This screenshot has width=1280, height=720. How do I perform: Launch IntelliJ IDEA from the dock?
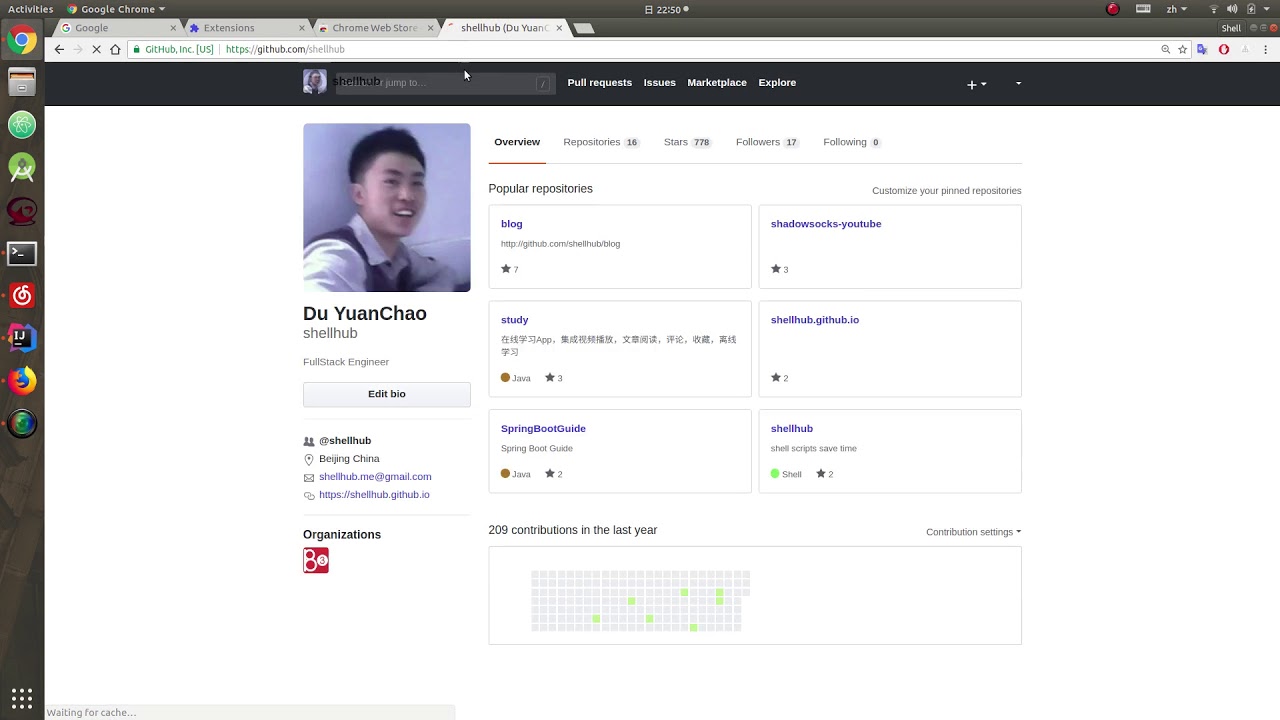click(22, 338)
